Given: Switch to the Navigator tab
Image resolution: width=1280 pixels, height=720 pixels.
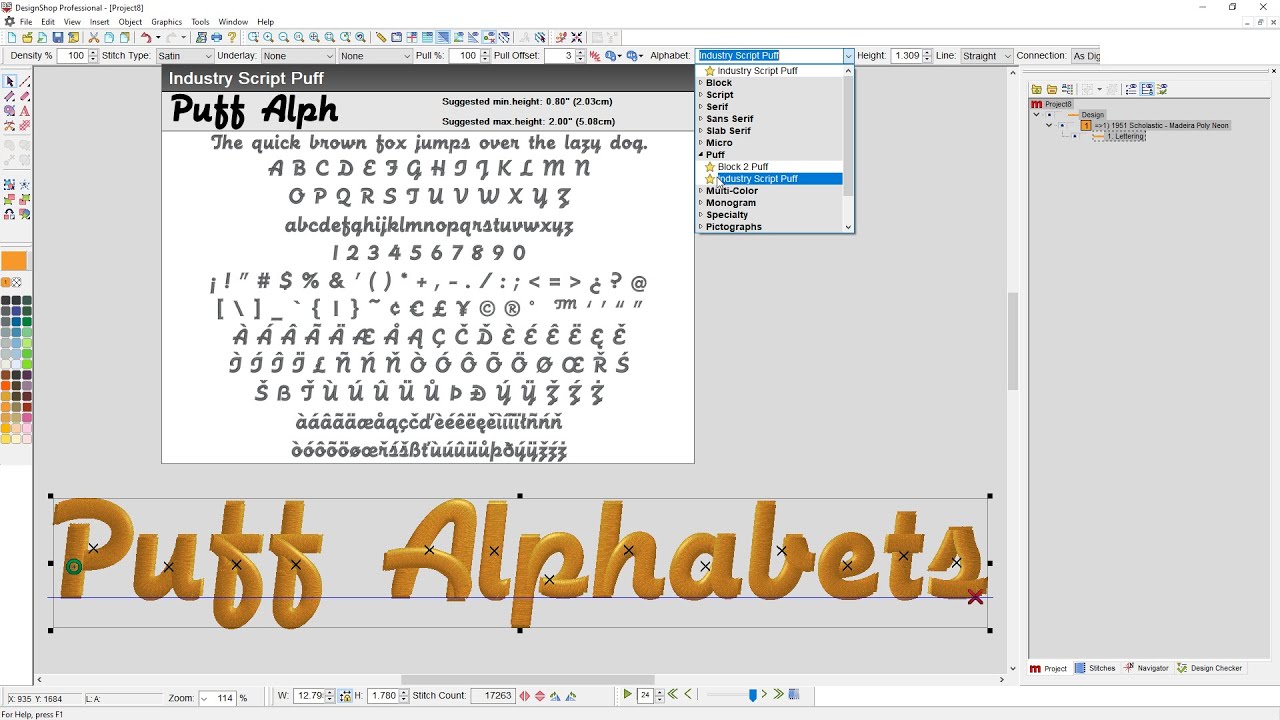Looking at the screenshot, I should 1147,668.
